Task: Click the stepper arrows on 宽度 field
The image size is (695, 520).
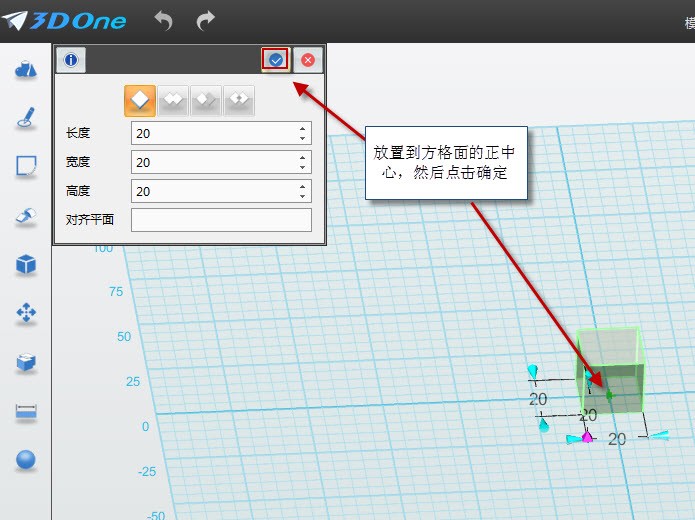Action: (302, 162)
